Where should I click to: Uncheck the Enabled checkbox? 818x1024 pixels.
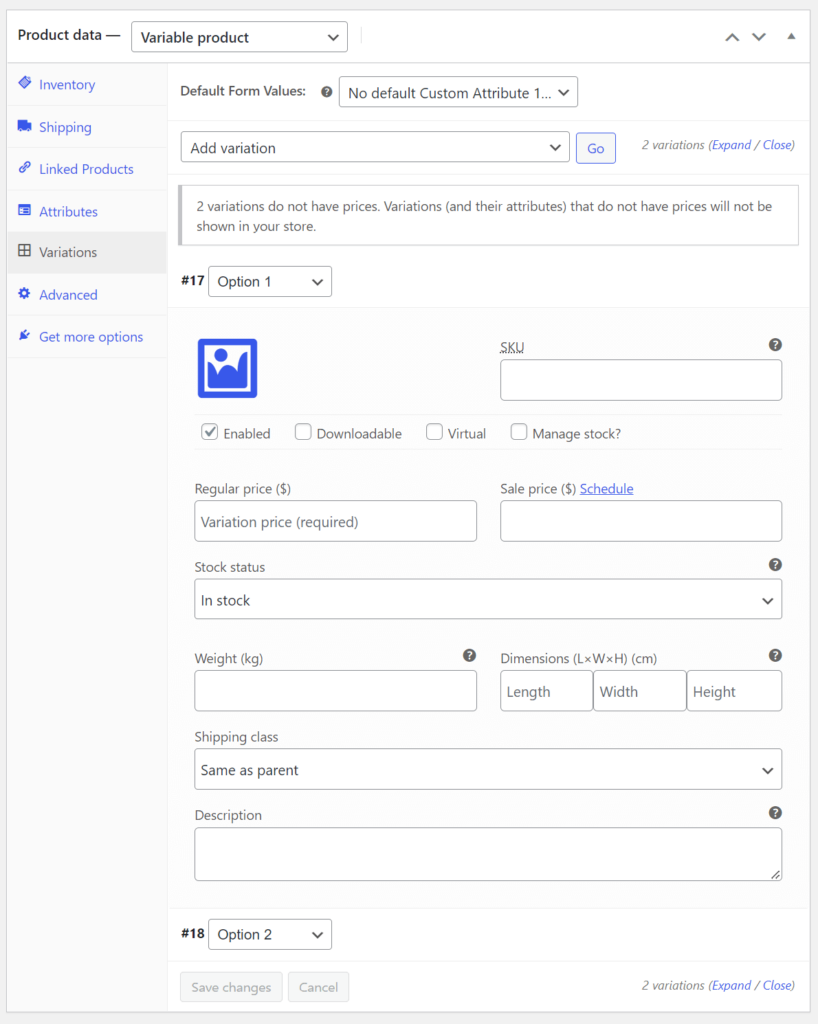coord(210,432)
